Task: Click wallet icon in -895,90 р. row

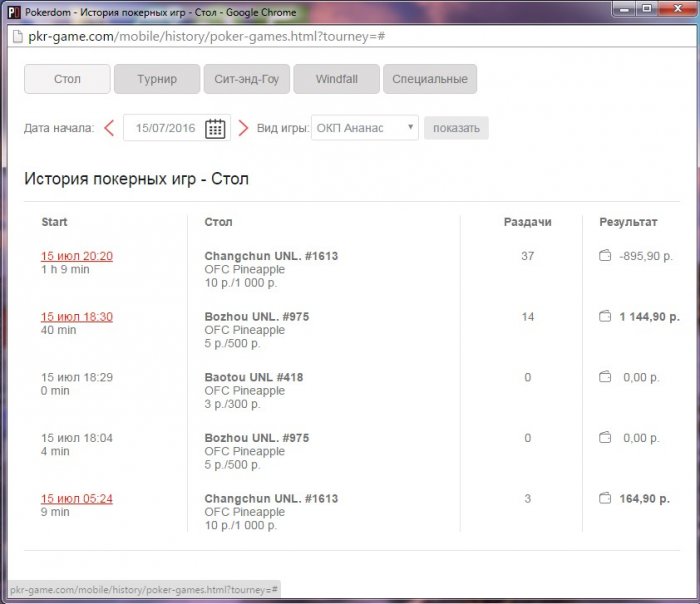Action: 605,256
